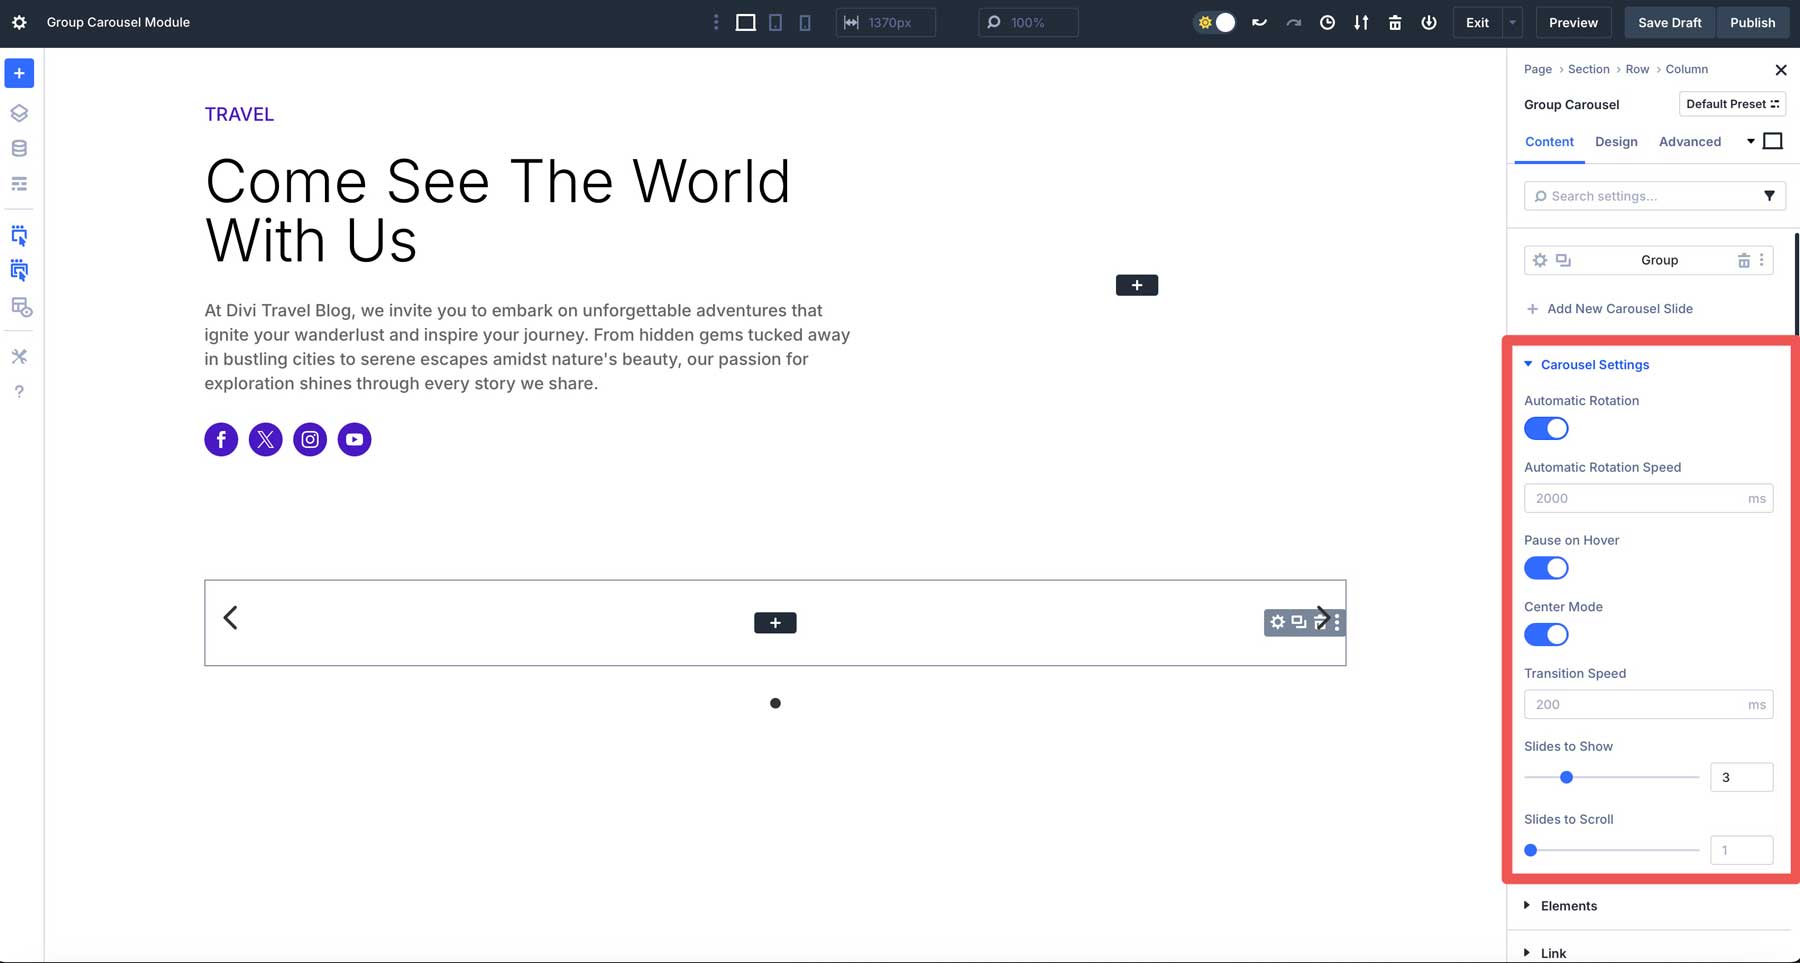1800x963 pixels.
Task: Switch to the Design tab
Action: click(x=1616, y=141)
